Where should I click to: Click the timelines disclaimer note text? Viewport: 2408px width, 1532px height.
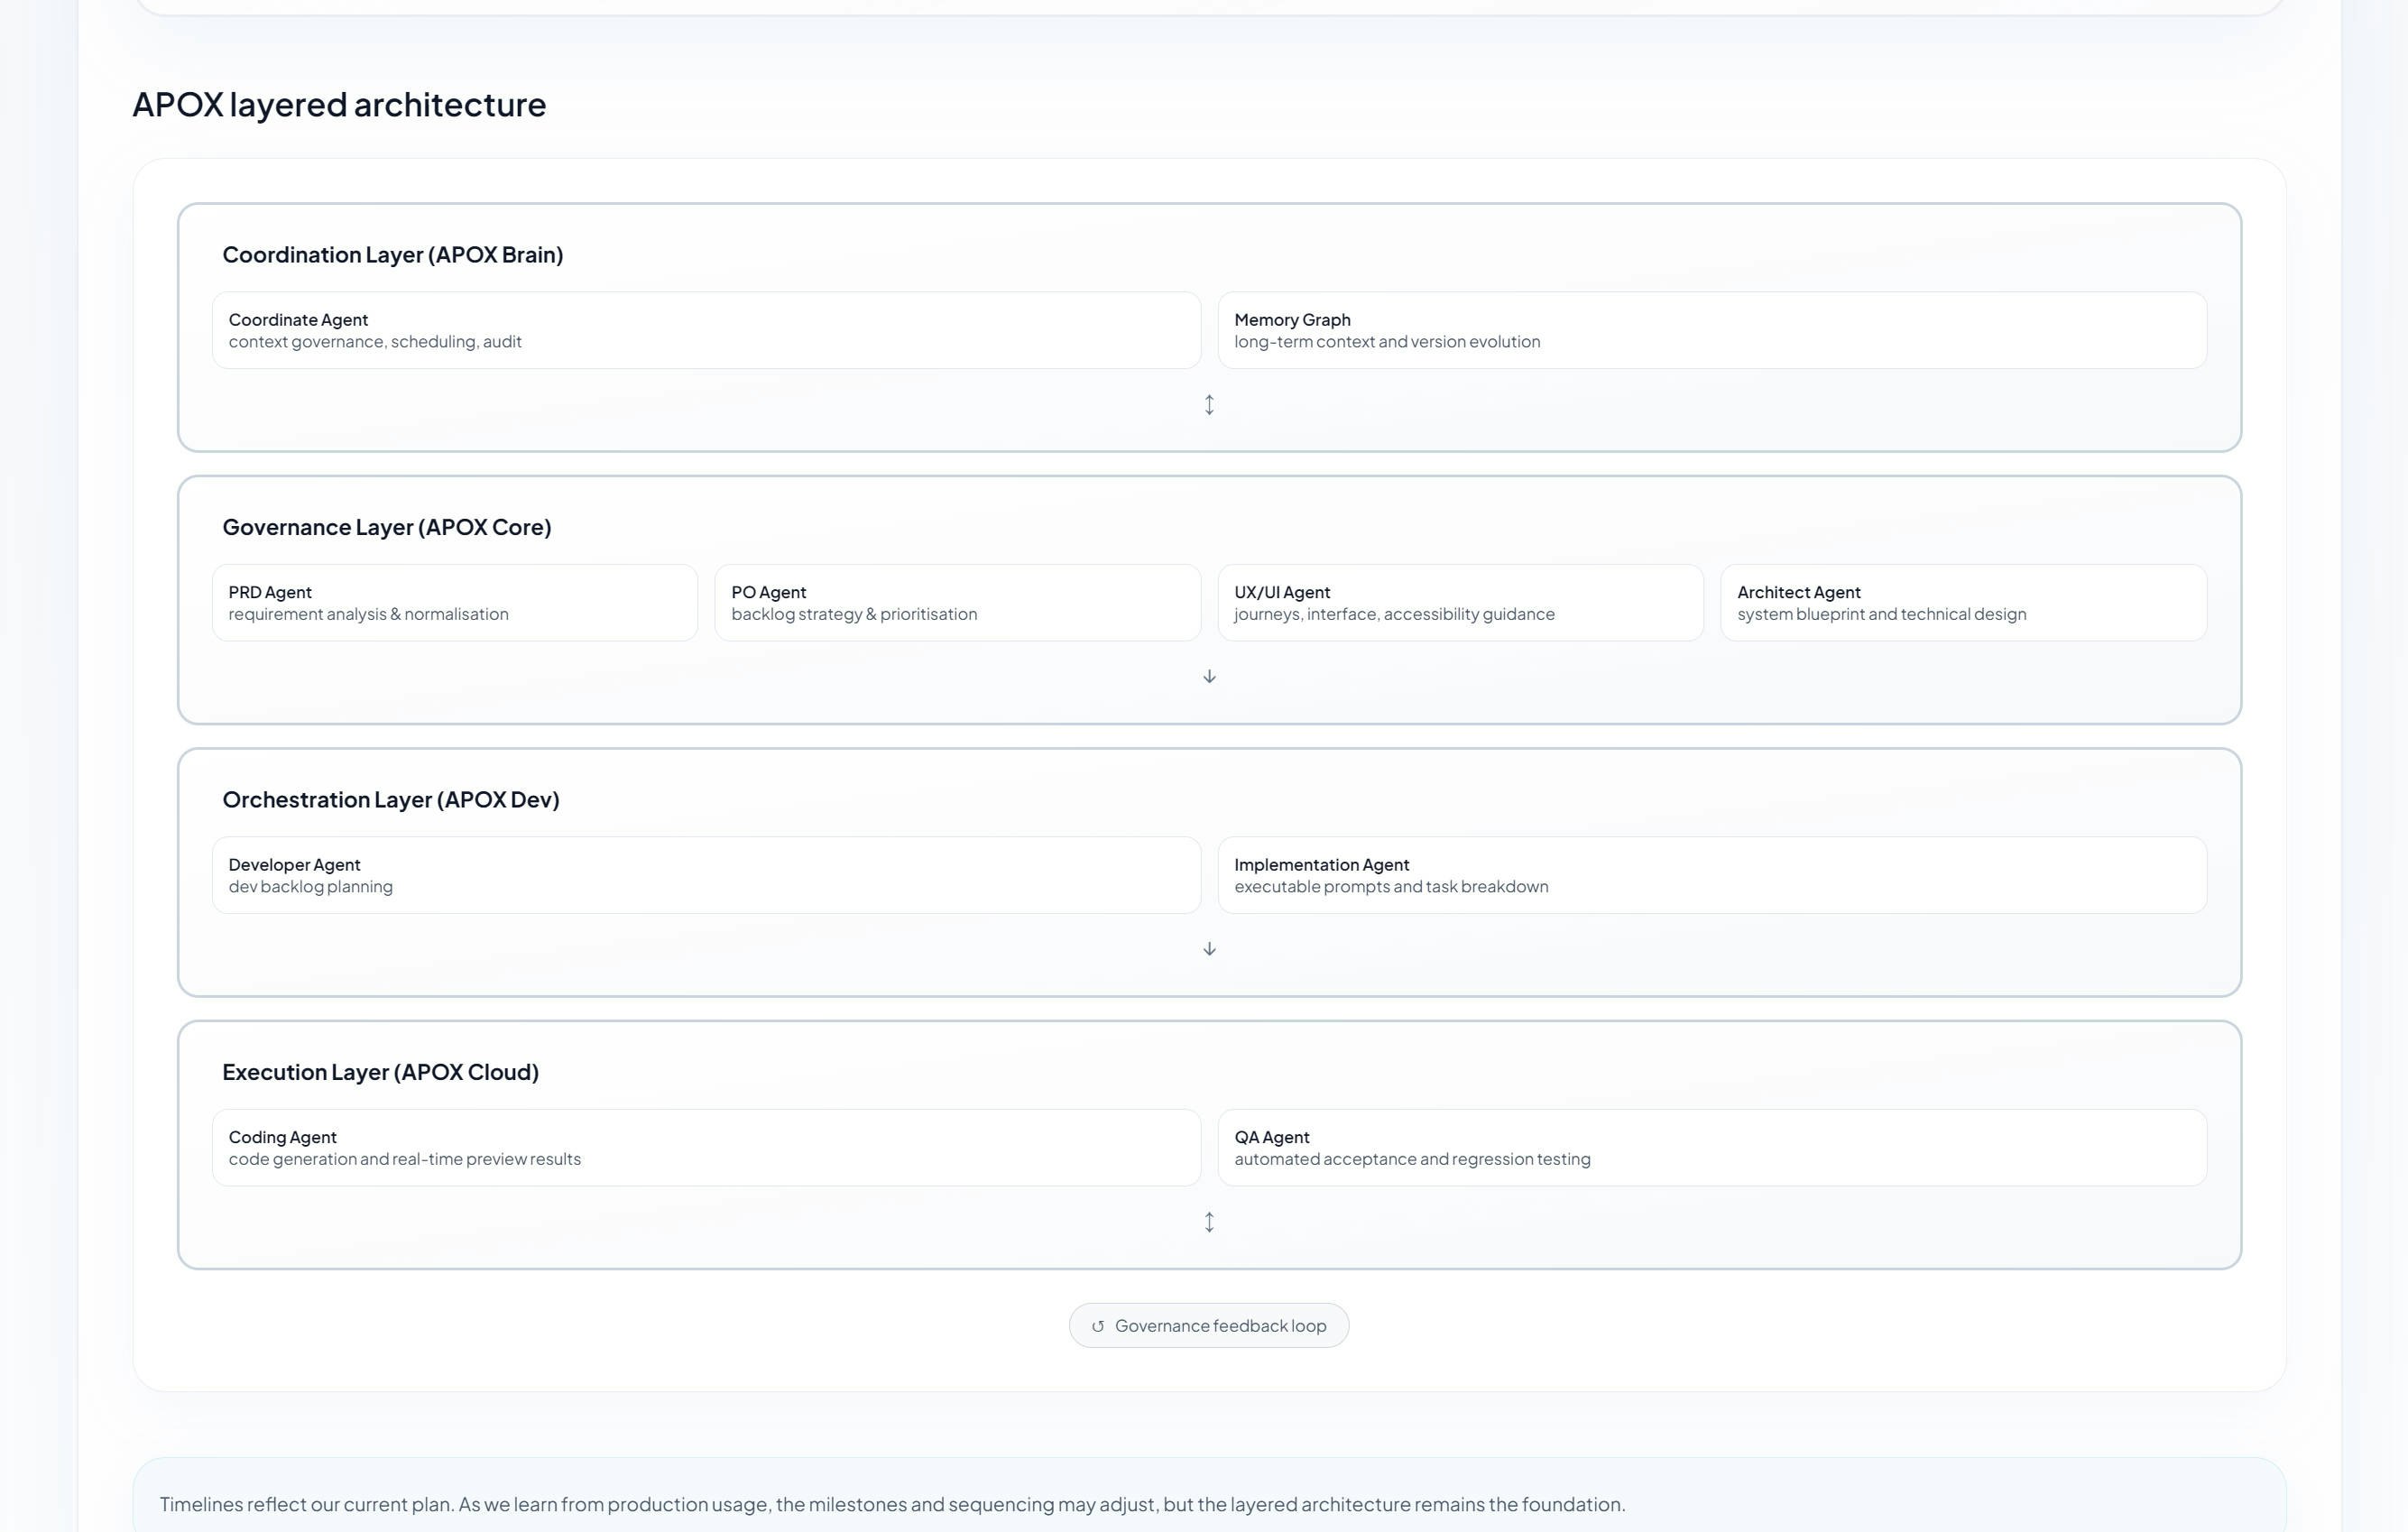(x=892, y=1504)
